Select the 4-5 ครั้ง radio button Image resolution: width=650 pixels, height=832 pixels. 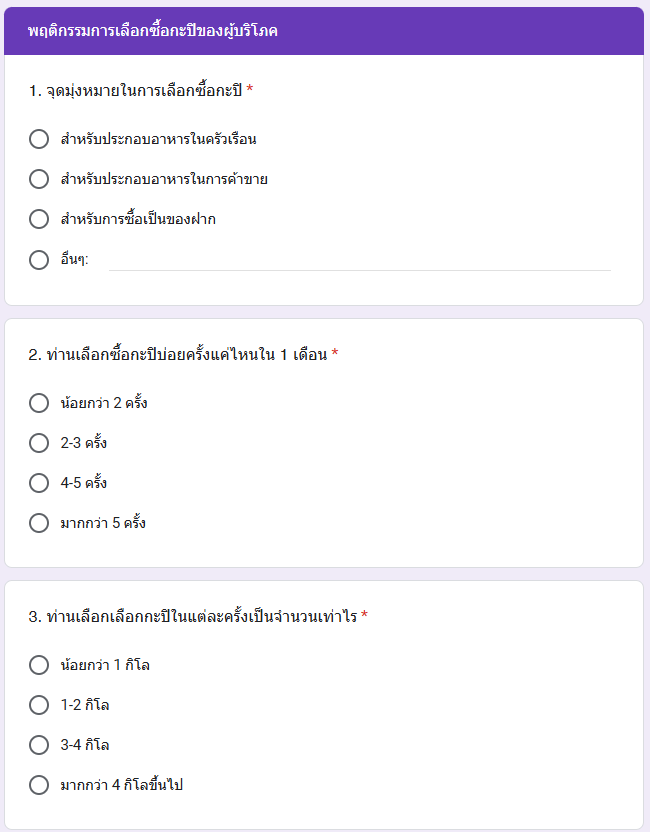coord(39,483)
